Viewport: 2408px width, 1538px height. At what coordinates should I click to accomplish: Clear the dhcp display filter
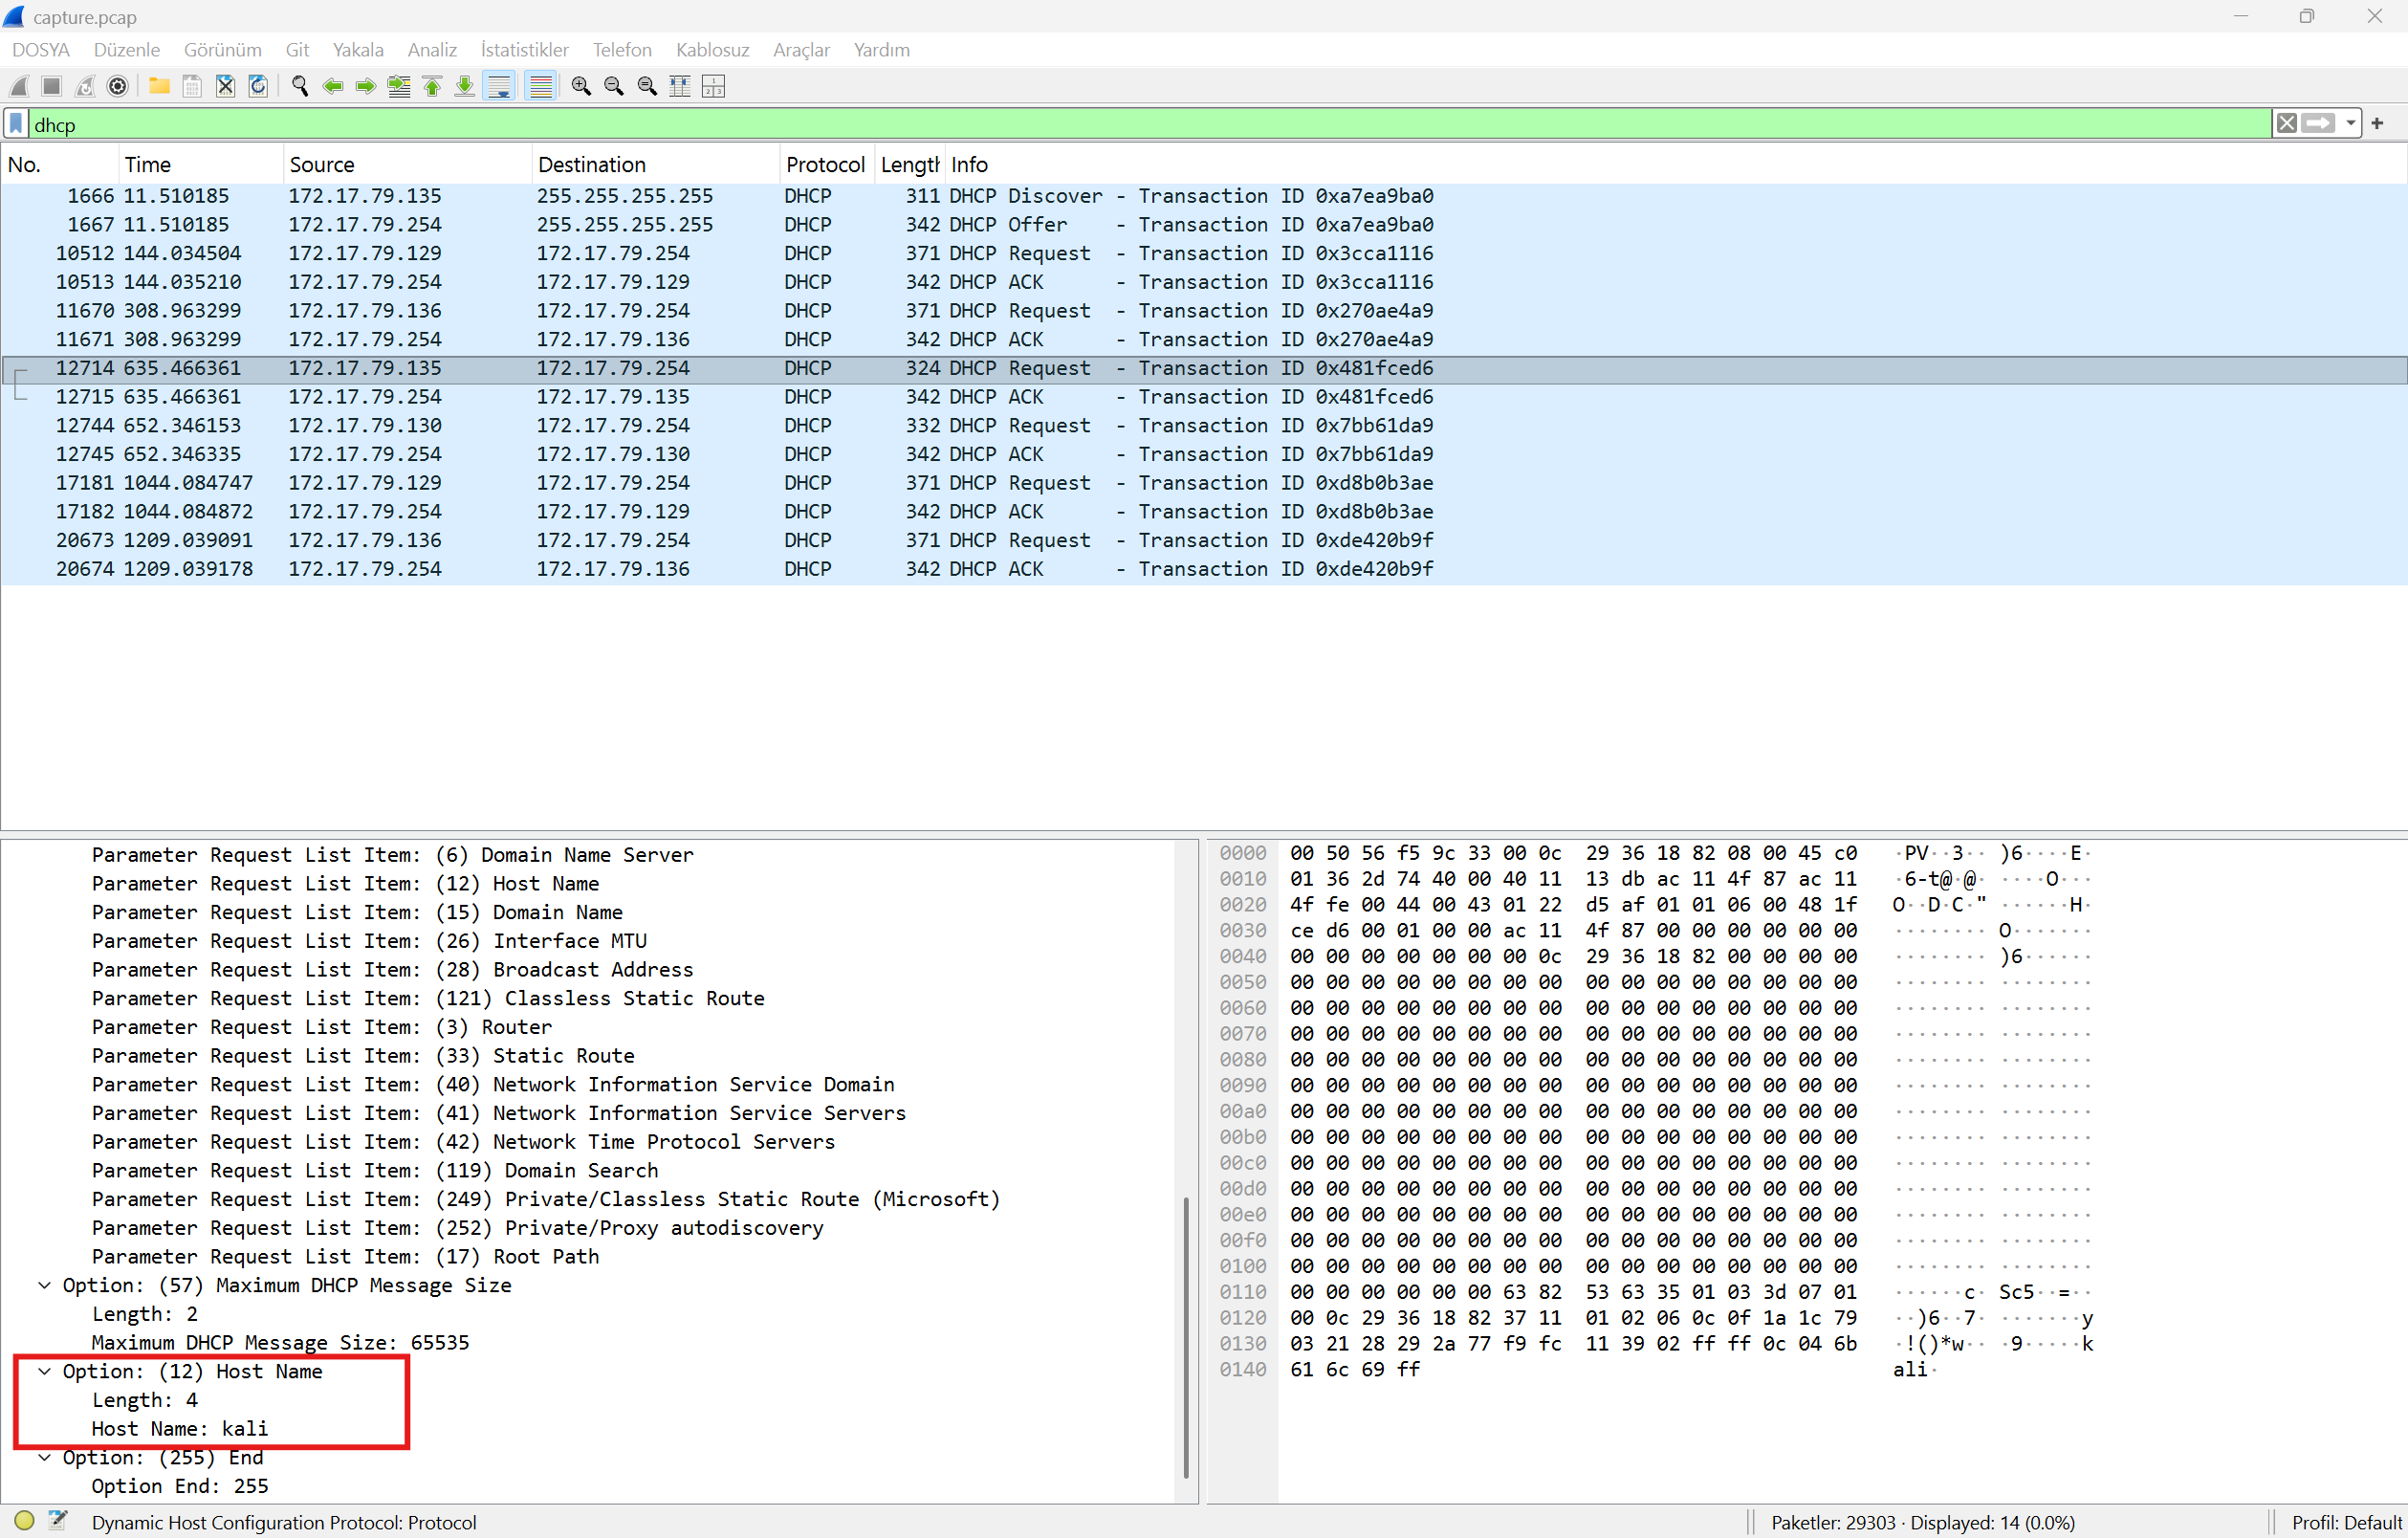point(2286,124)
